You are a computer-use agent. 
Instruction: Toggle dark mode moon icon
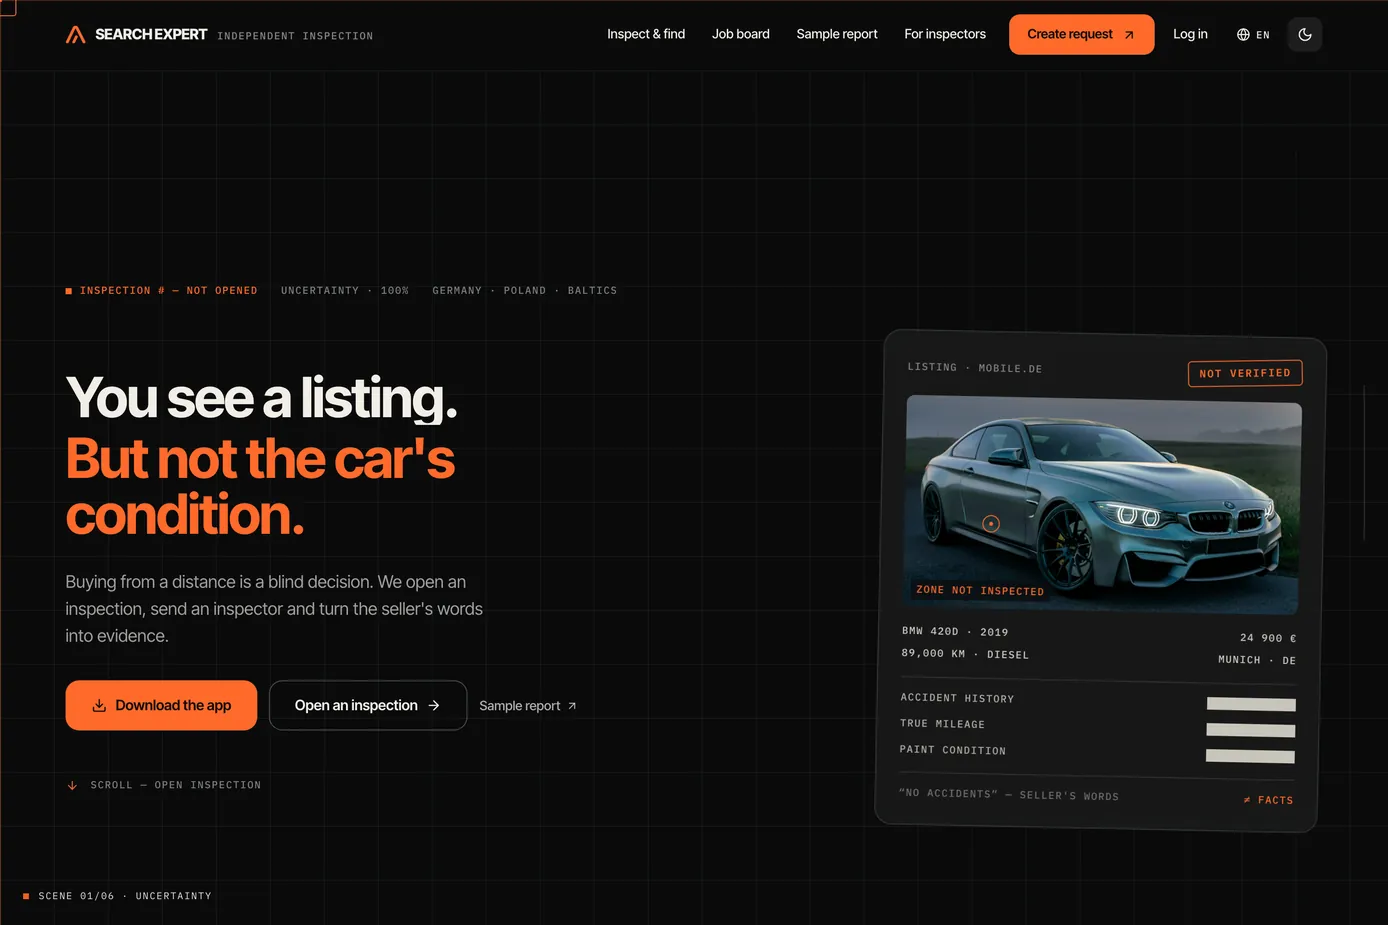coord(1305,34)
